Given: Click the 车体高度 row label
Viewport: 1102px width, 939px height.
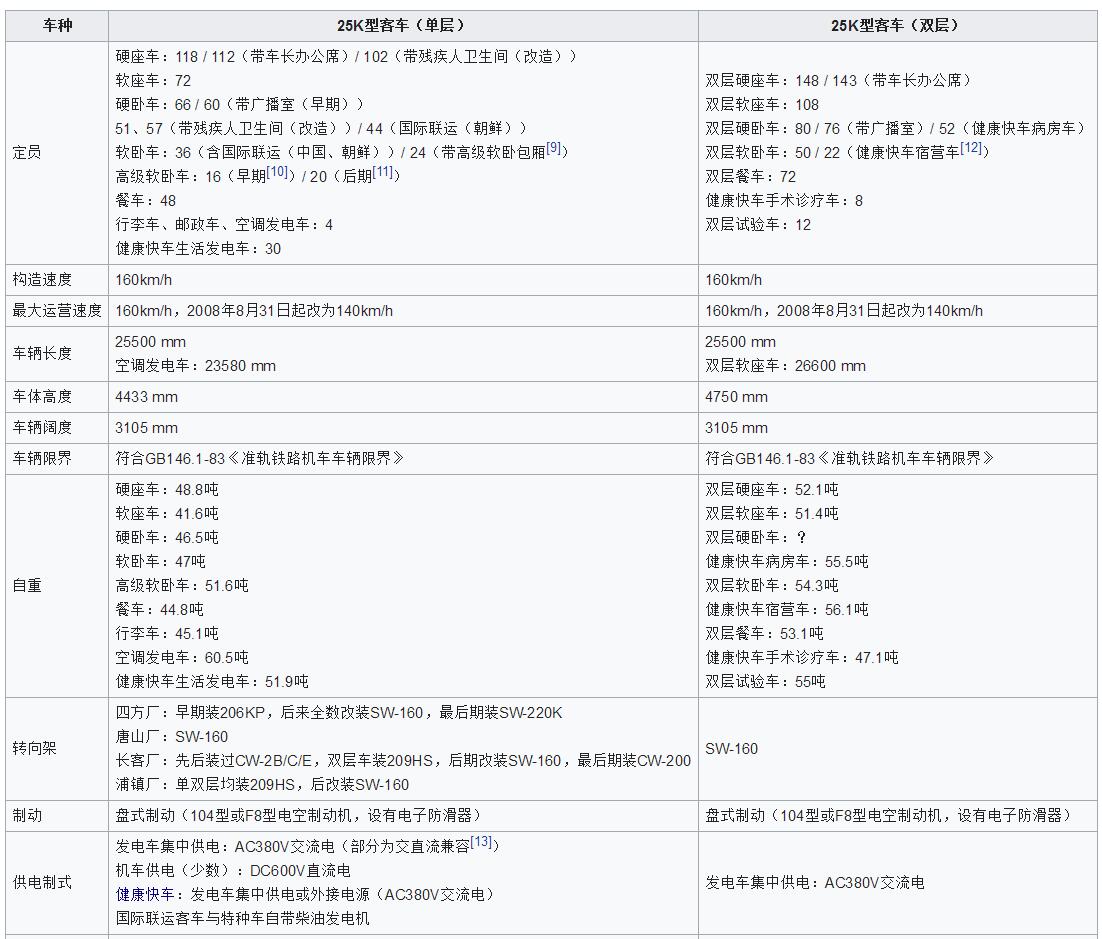Looking at the screenshot, I should [45, 396].
